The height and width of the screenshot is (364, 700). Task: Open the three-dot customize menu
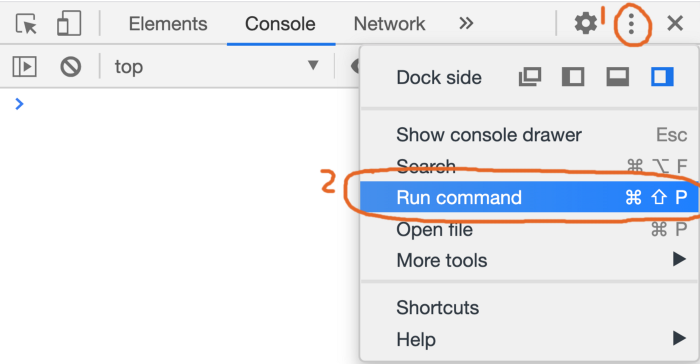point(631,24)
